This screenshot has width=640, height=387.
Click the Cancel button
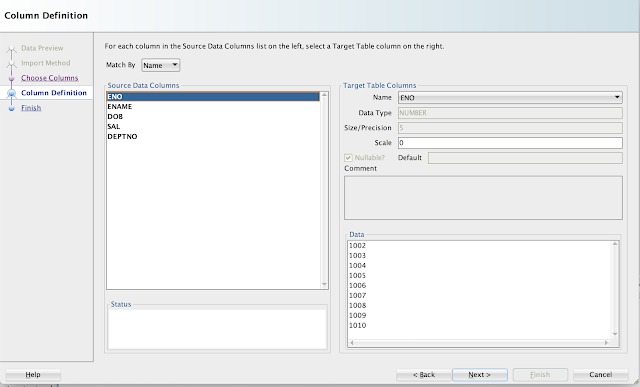tap(600, 374)
